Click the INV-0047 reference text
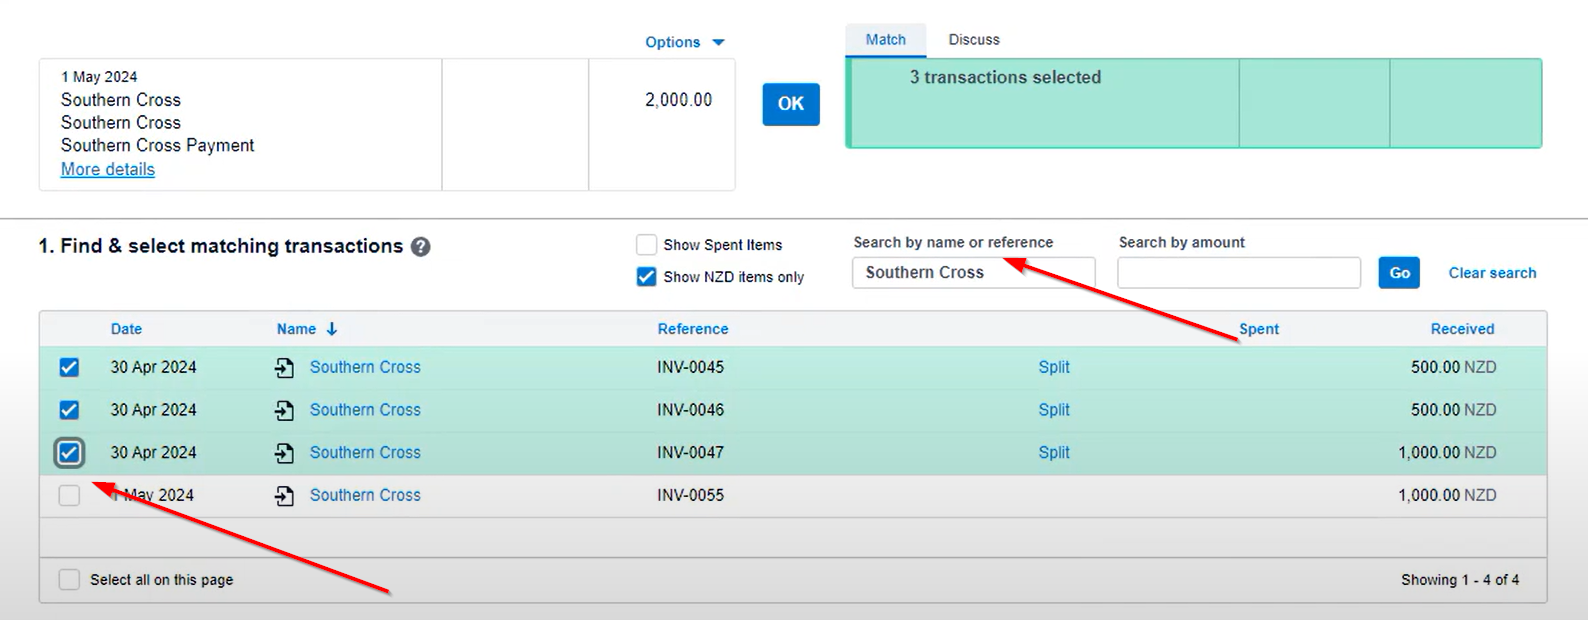 [x=691, y=453]
